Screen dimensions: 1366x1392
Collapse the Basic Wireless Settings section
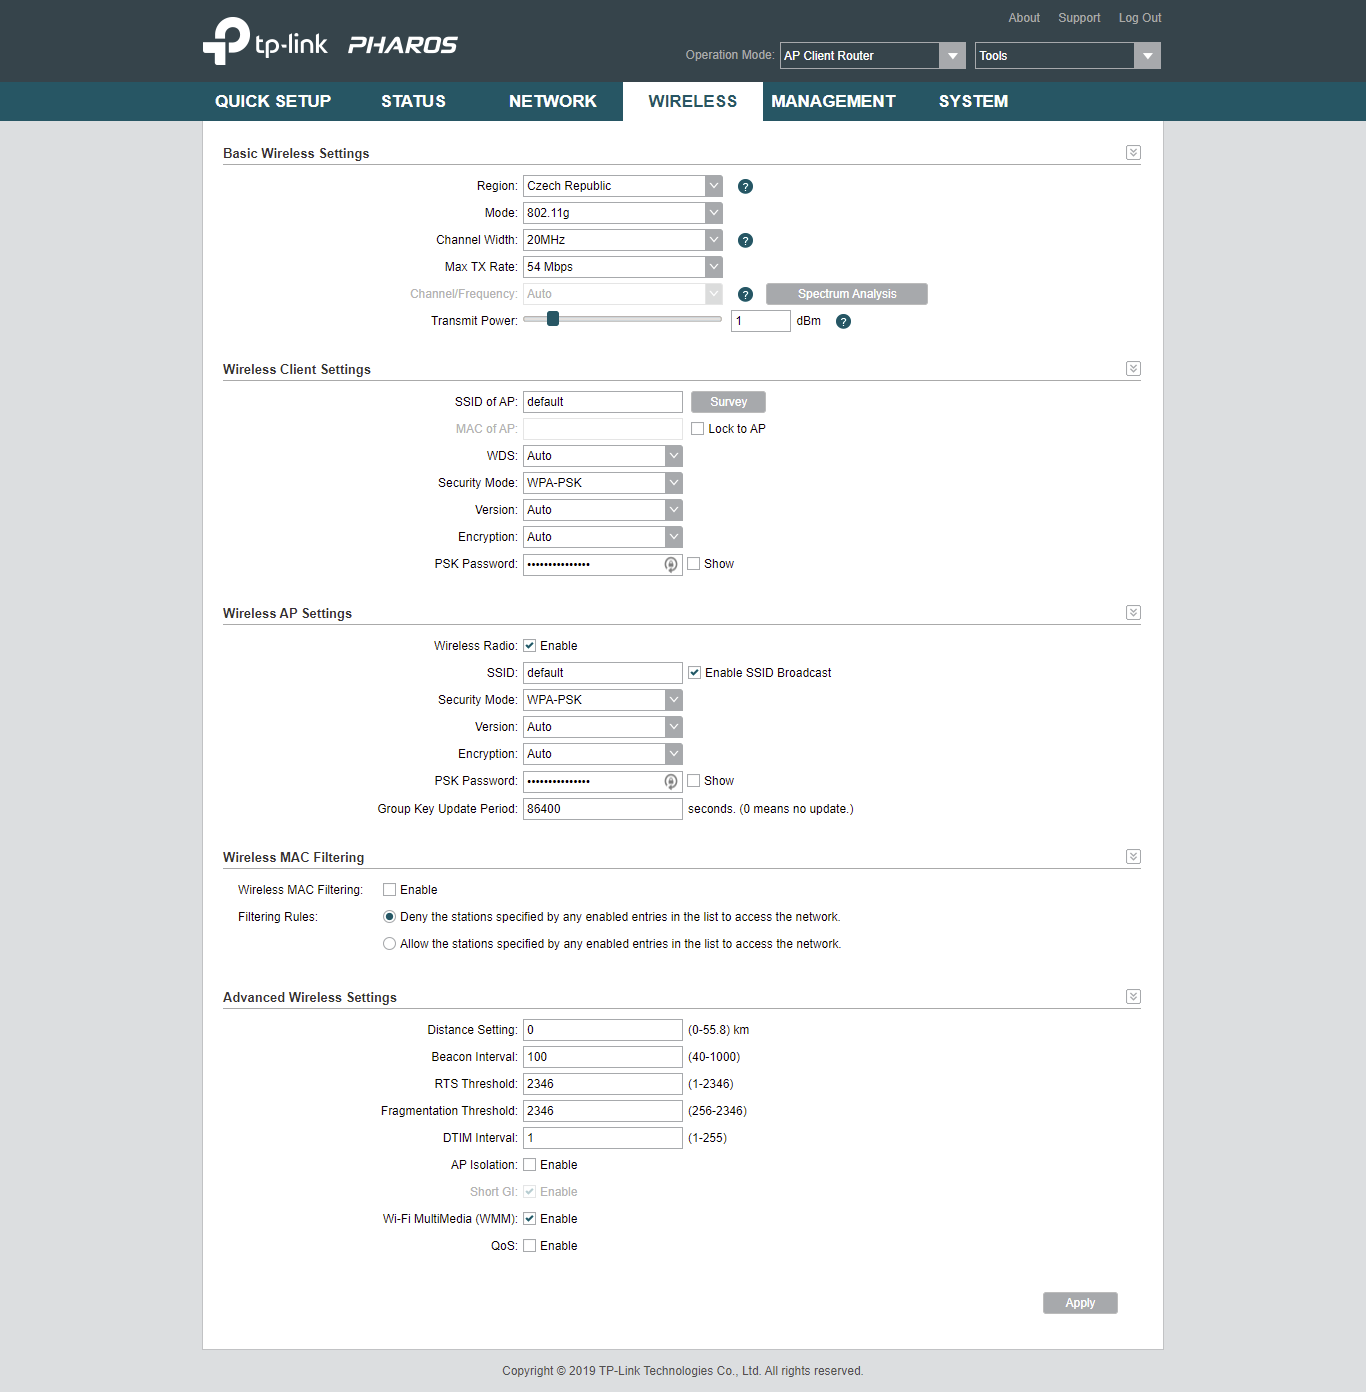click(x=1133, y=153)
